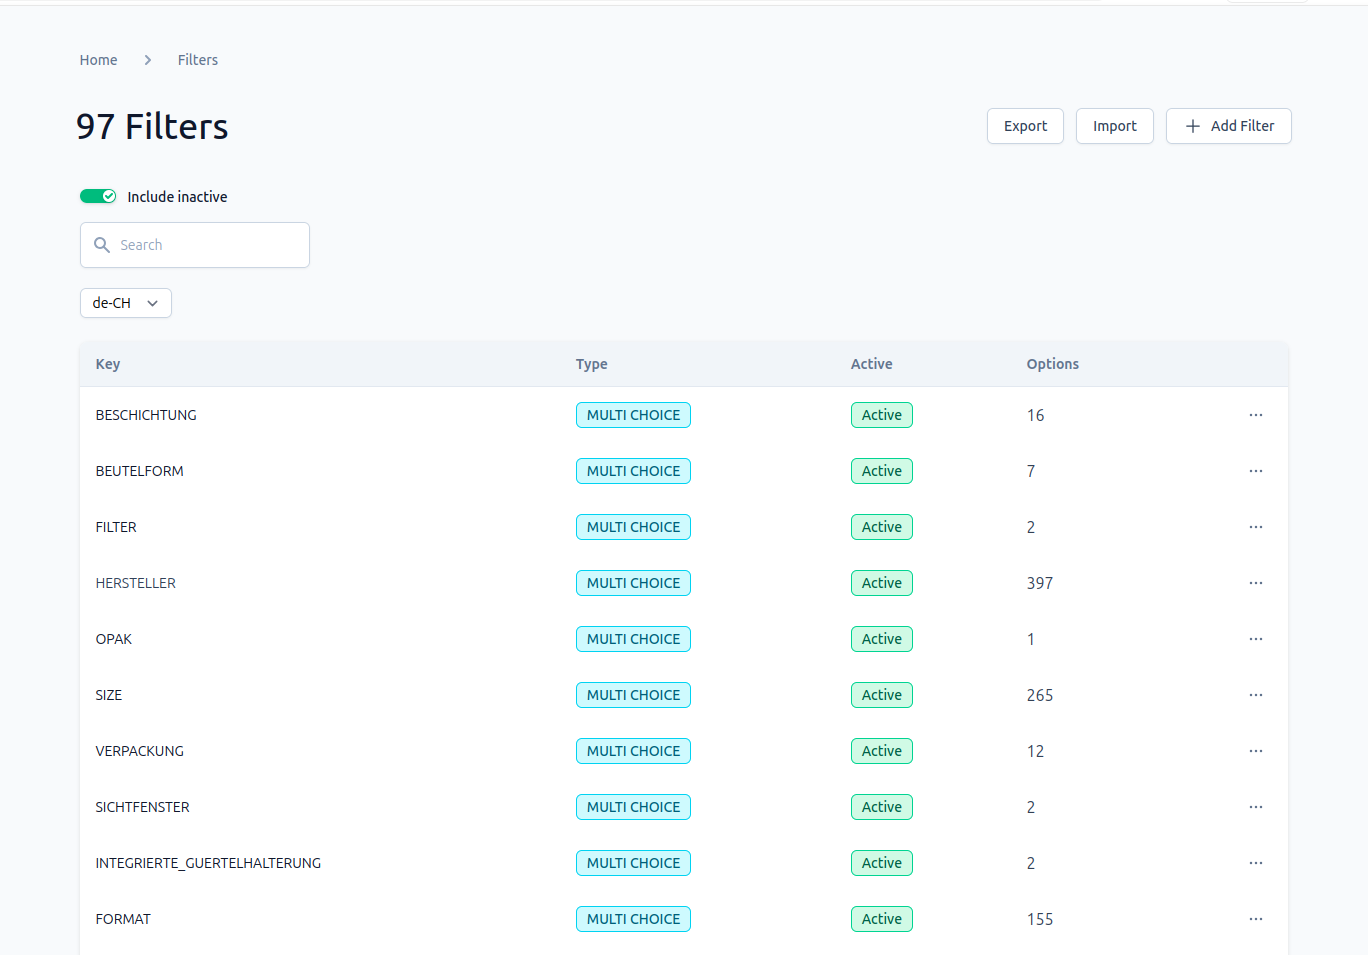Viewport: 1368px width, 955px height.
Task: Select the SIZE filter key
Action: coord(109,695)
